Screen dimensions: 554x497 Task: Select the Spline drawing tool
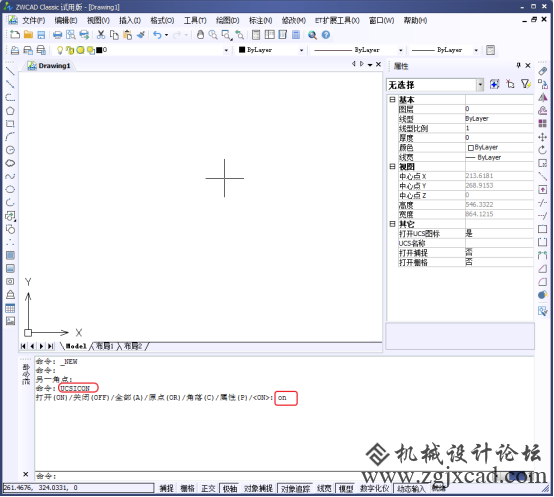click(10, 176)
